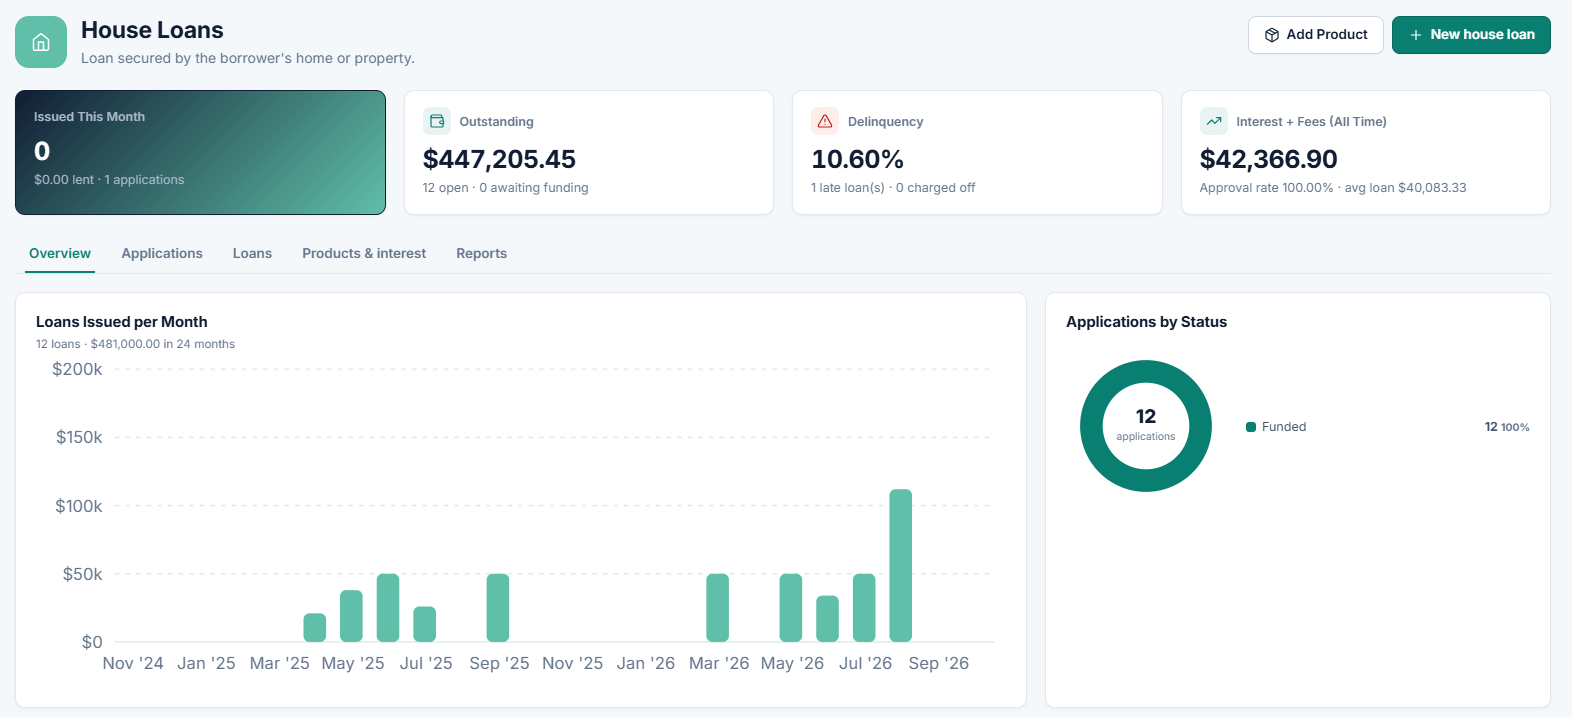Click the New house loan button
1572x717 pixels.
(1471, 35)
